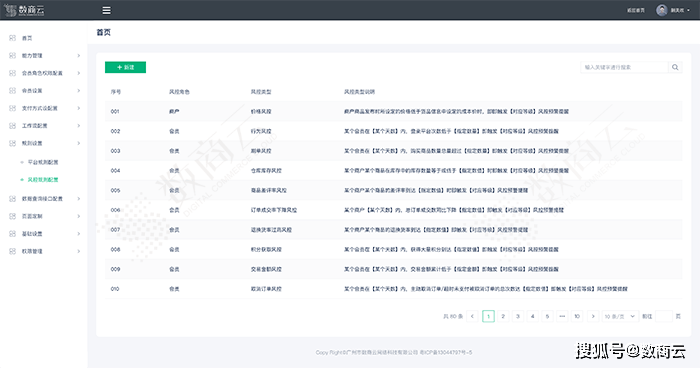This screenshot has height=368, width=700.
Task: Go to page 3 in pagination
Action: pos(518,316)
